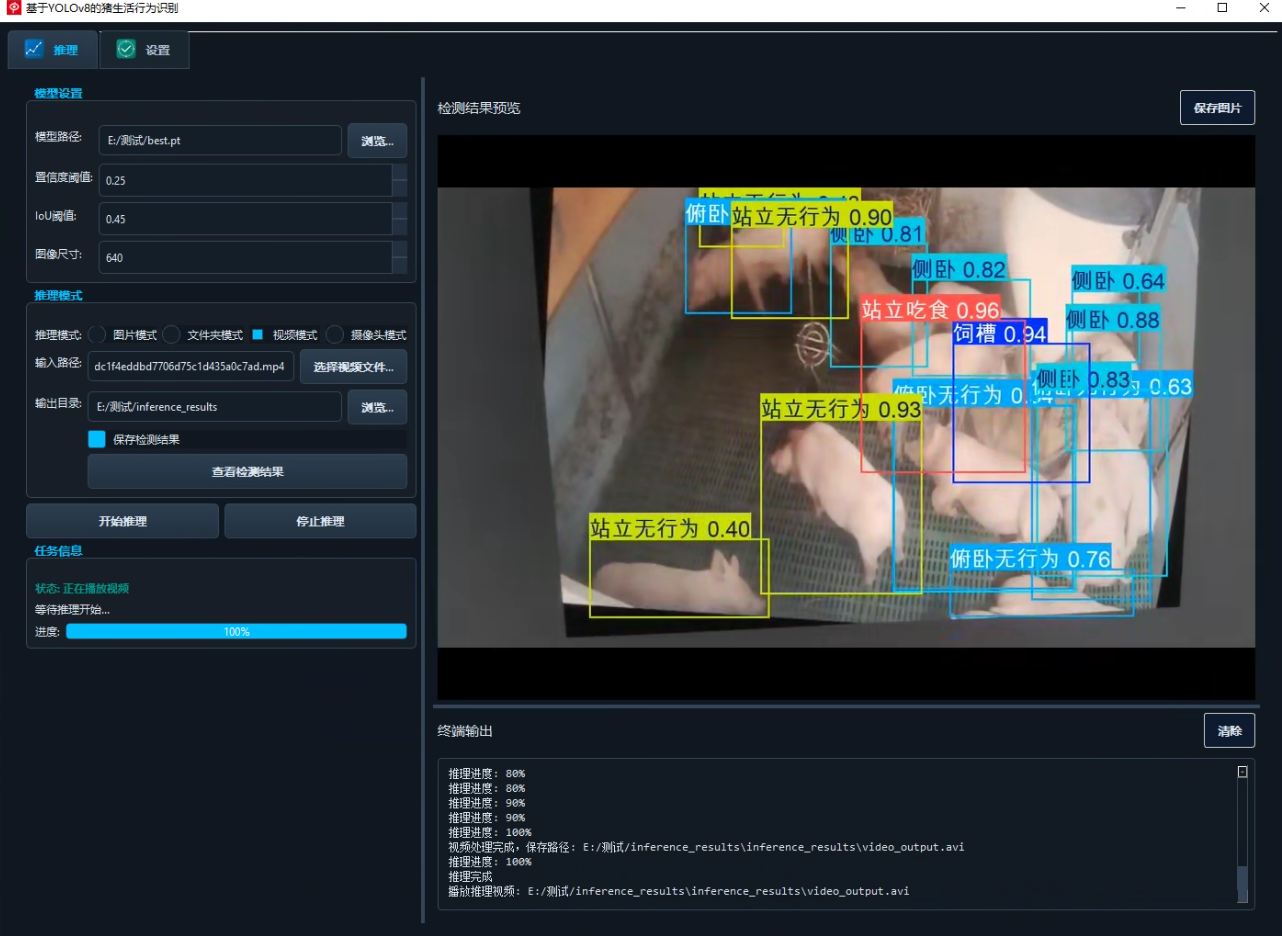Switch to the 推理 tab
This screenshot has height=936, width=1282.
click(53, 49)
